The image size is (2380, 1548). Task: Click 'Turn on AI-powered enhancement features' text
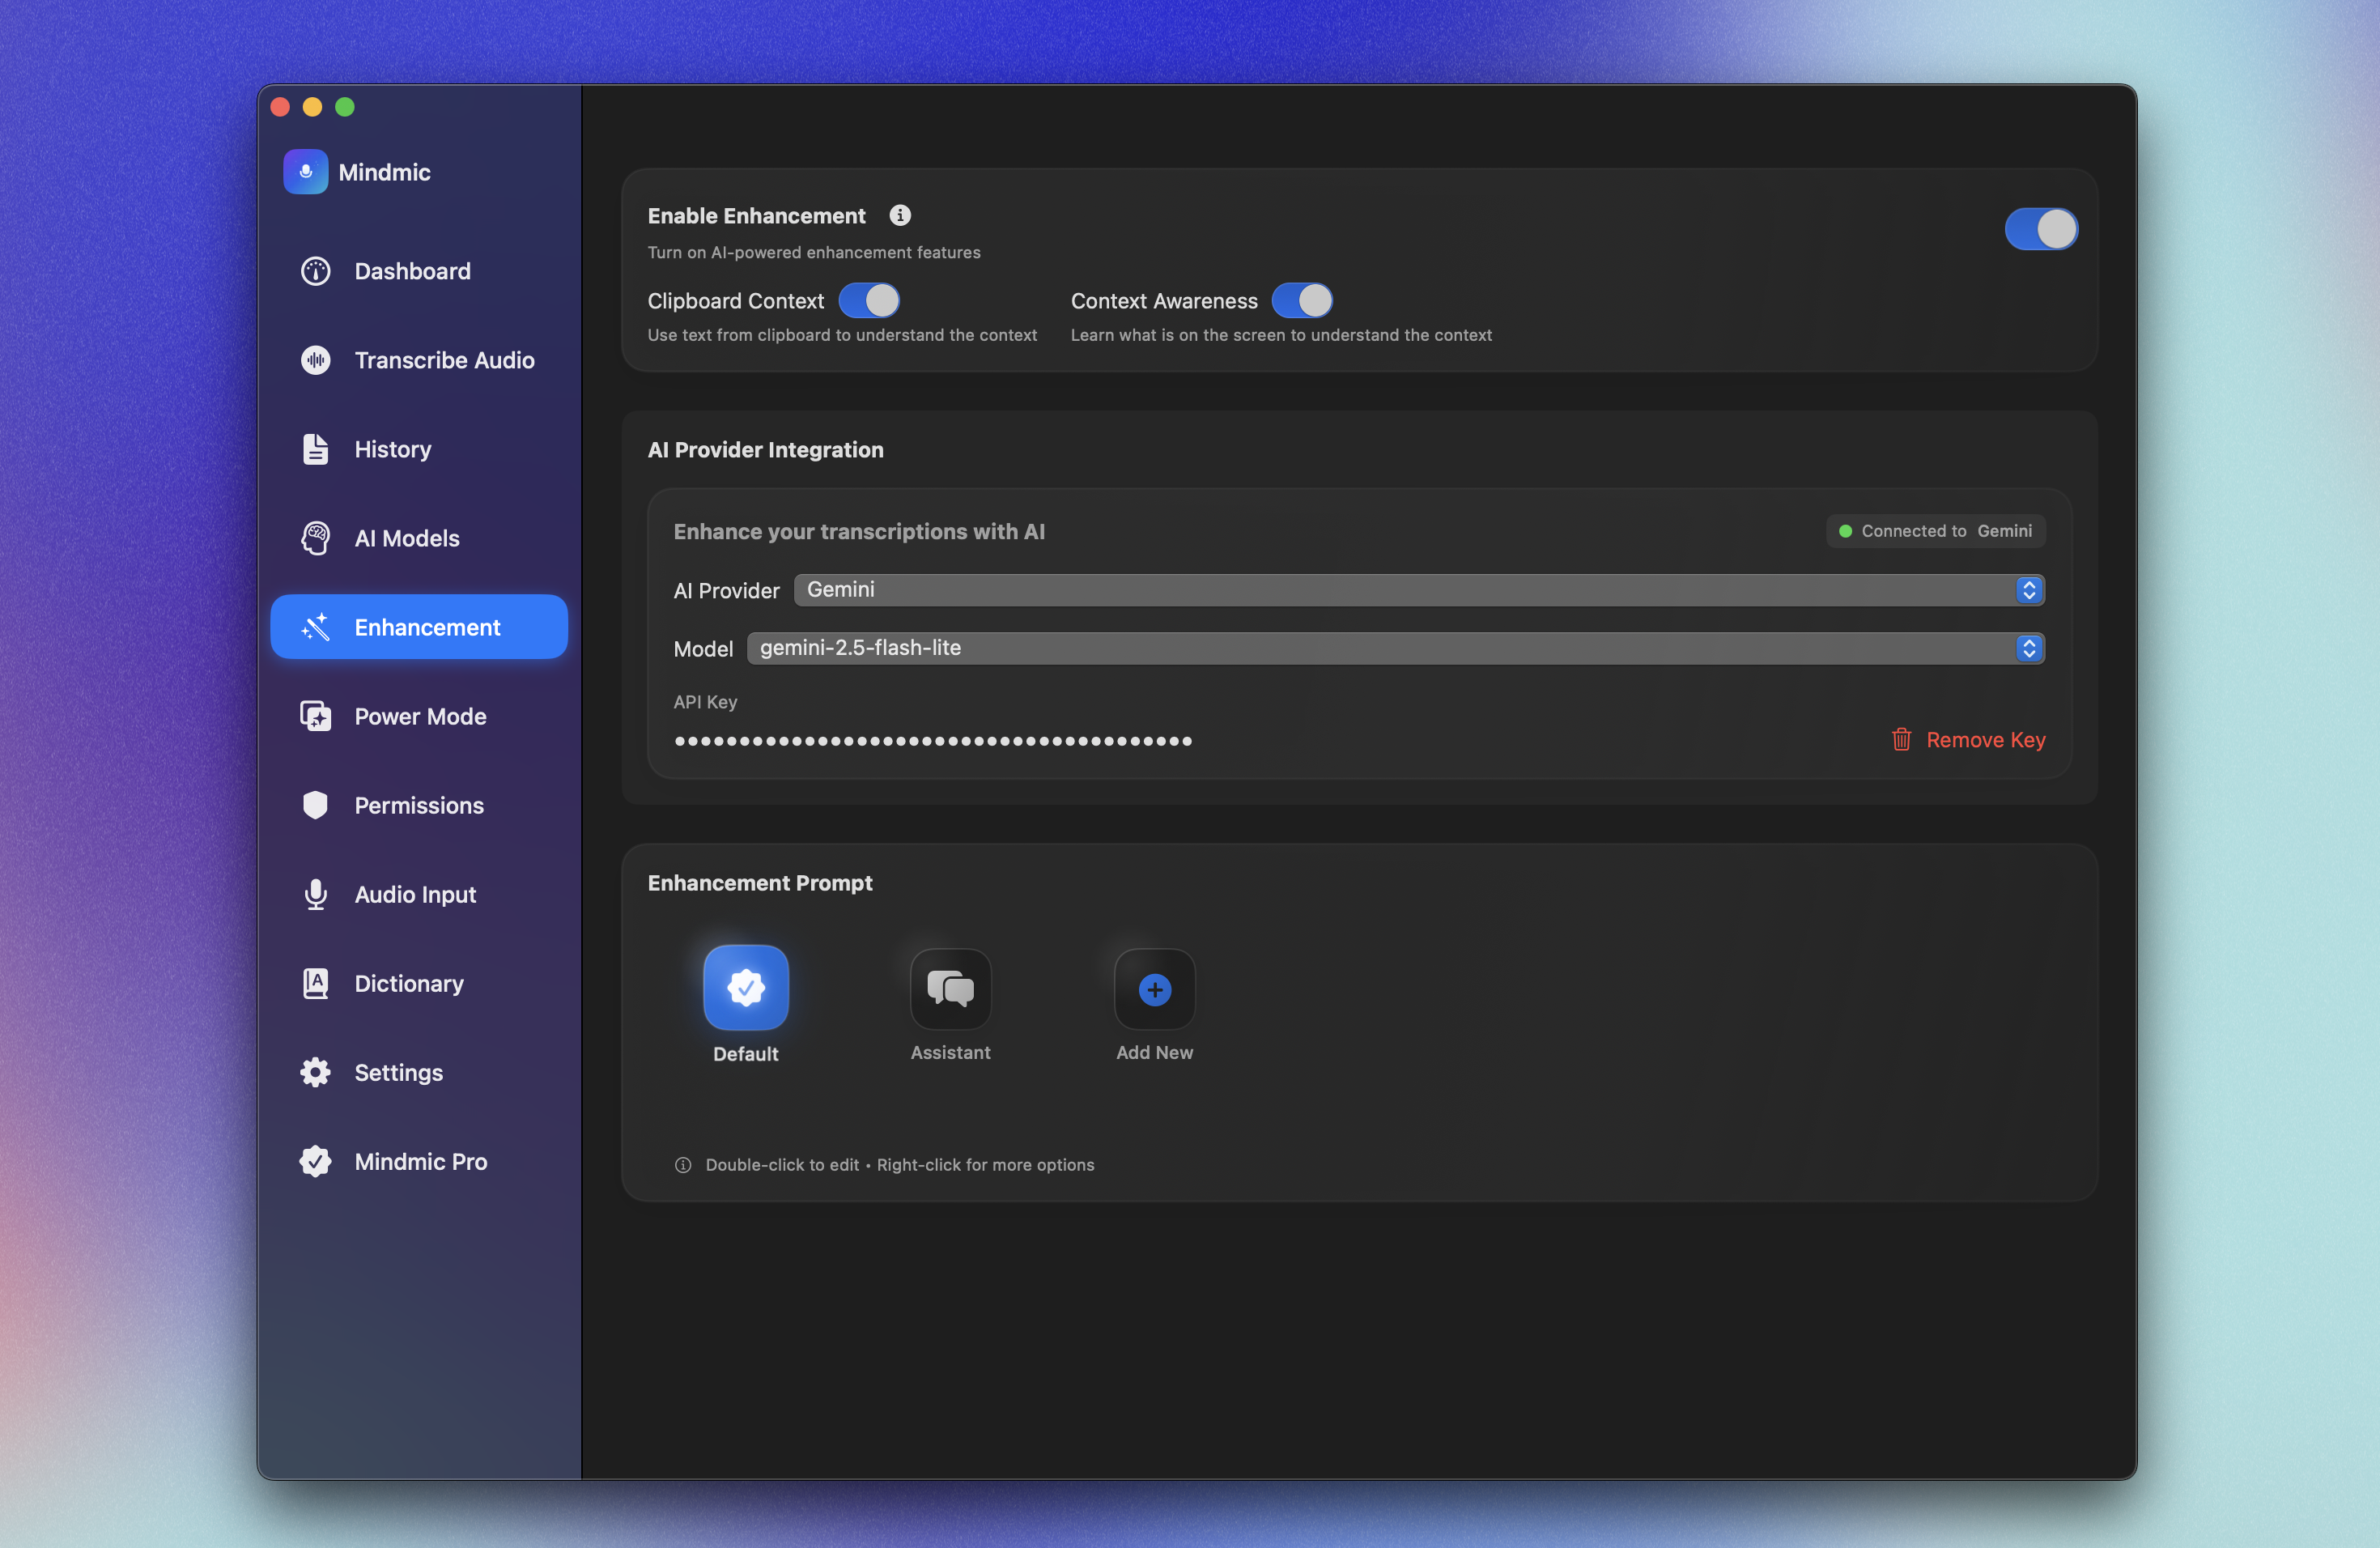point(813,253)
